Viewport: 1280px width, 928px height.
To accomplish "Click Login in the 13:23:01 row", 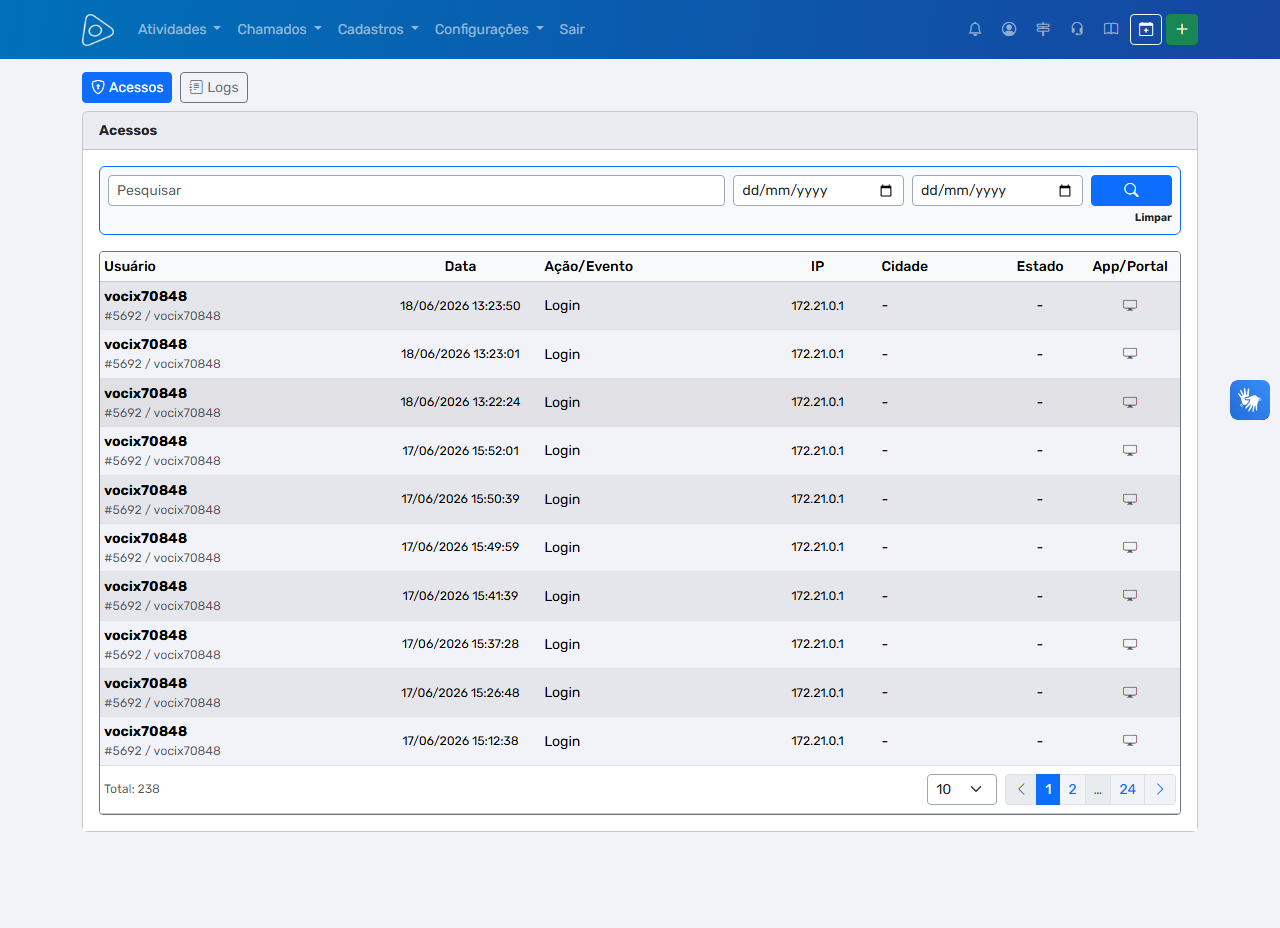I will pyautogui.click(x=562, y=354).
